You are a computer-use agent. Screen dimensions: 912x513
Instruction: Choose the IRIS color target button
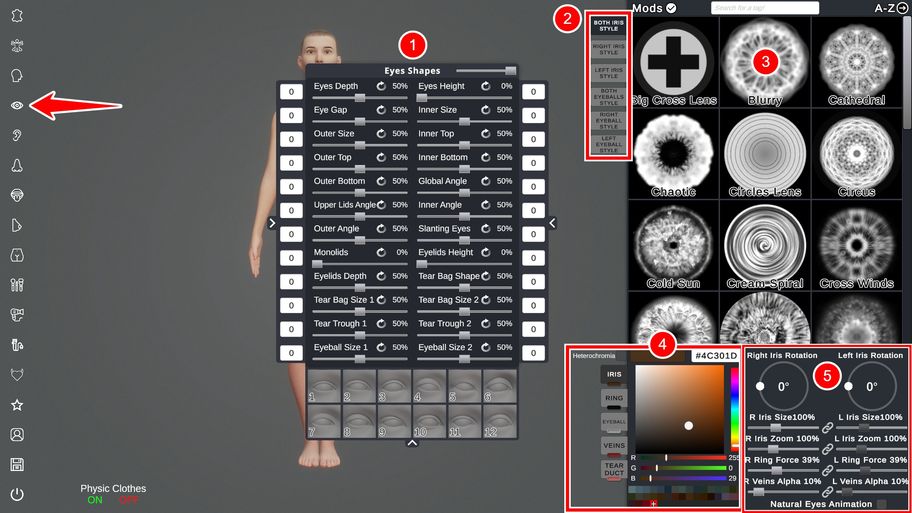(614, 375)
